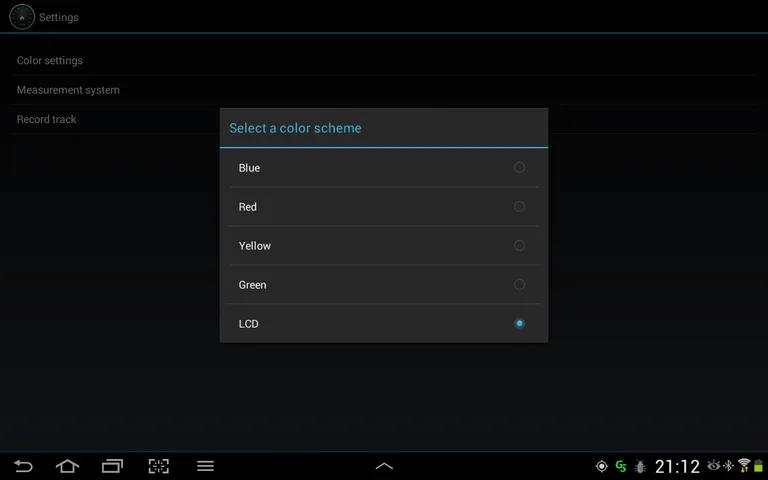Tap the green G notification icon
Viewport: 768px width, 480px height.
[621, 466]
